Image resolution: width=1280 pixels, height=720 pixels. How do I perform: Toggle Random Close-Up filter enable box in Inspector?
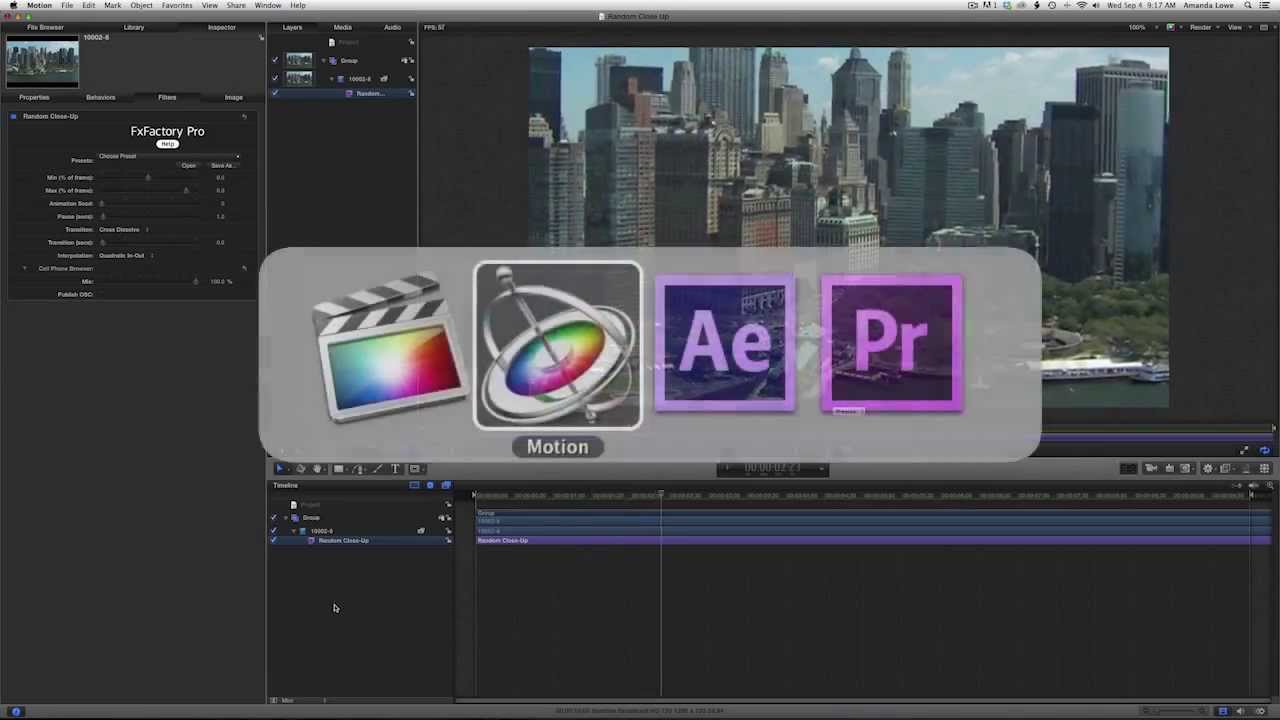pos(14,116)
